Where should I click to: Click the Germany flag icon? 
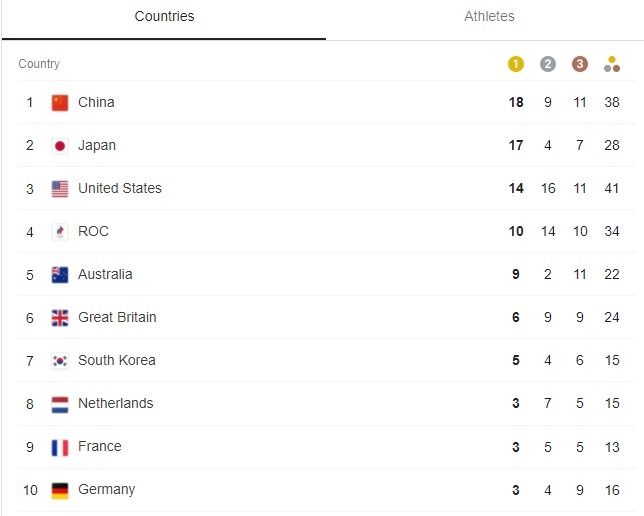coord(60,491)
